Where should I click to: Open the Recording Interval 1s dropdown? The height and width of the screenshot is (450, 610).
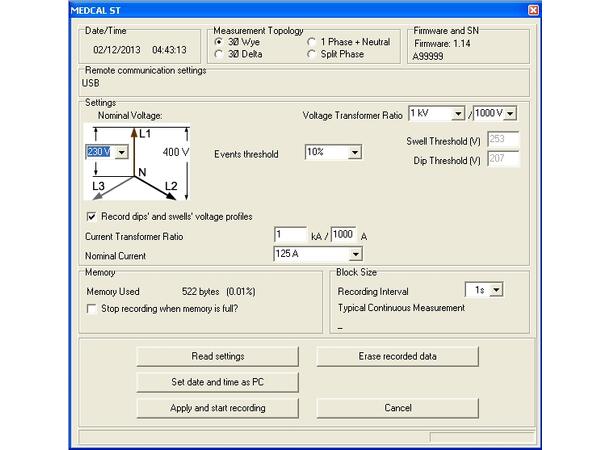(496, 290)
